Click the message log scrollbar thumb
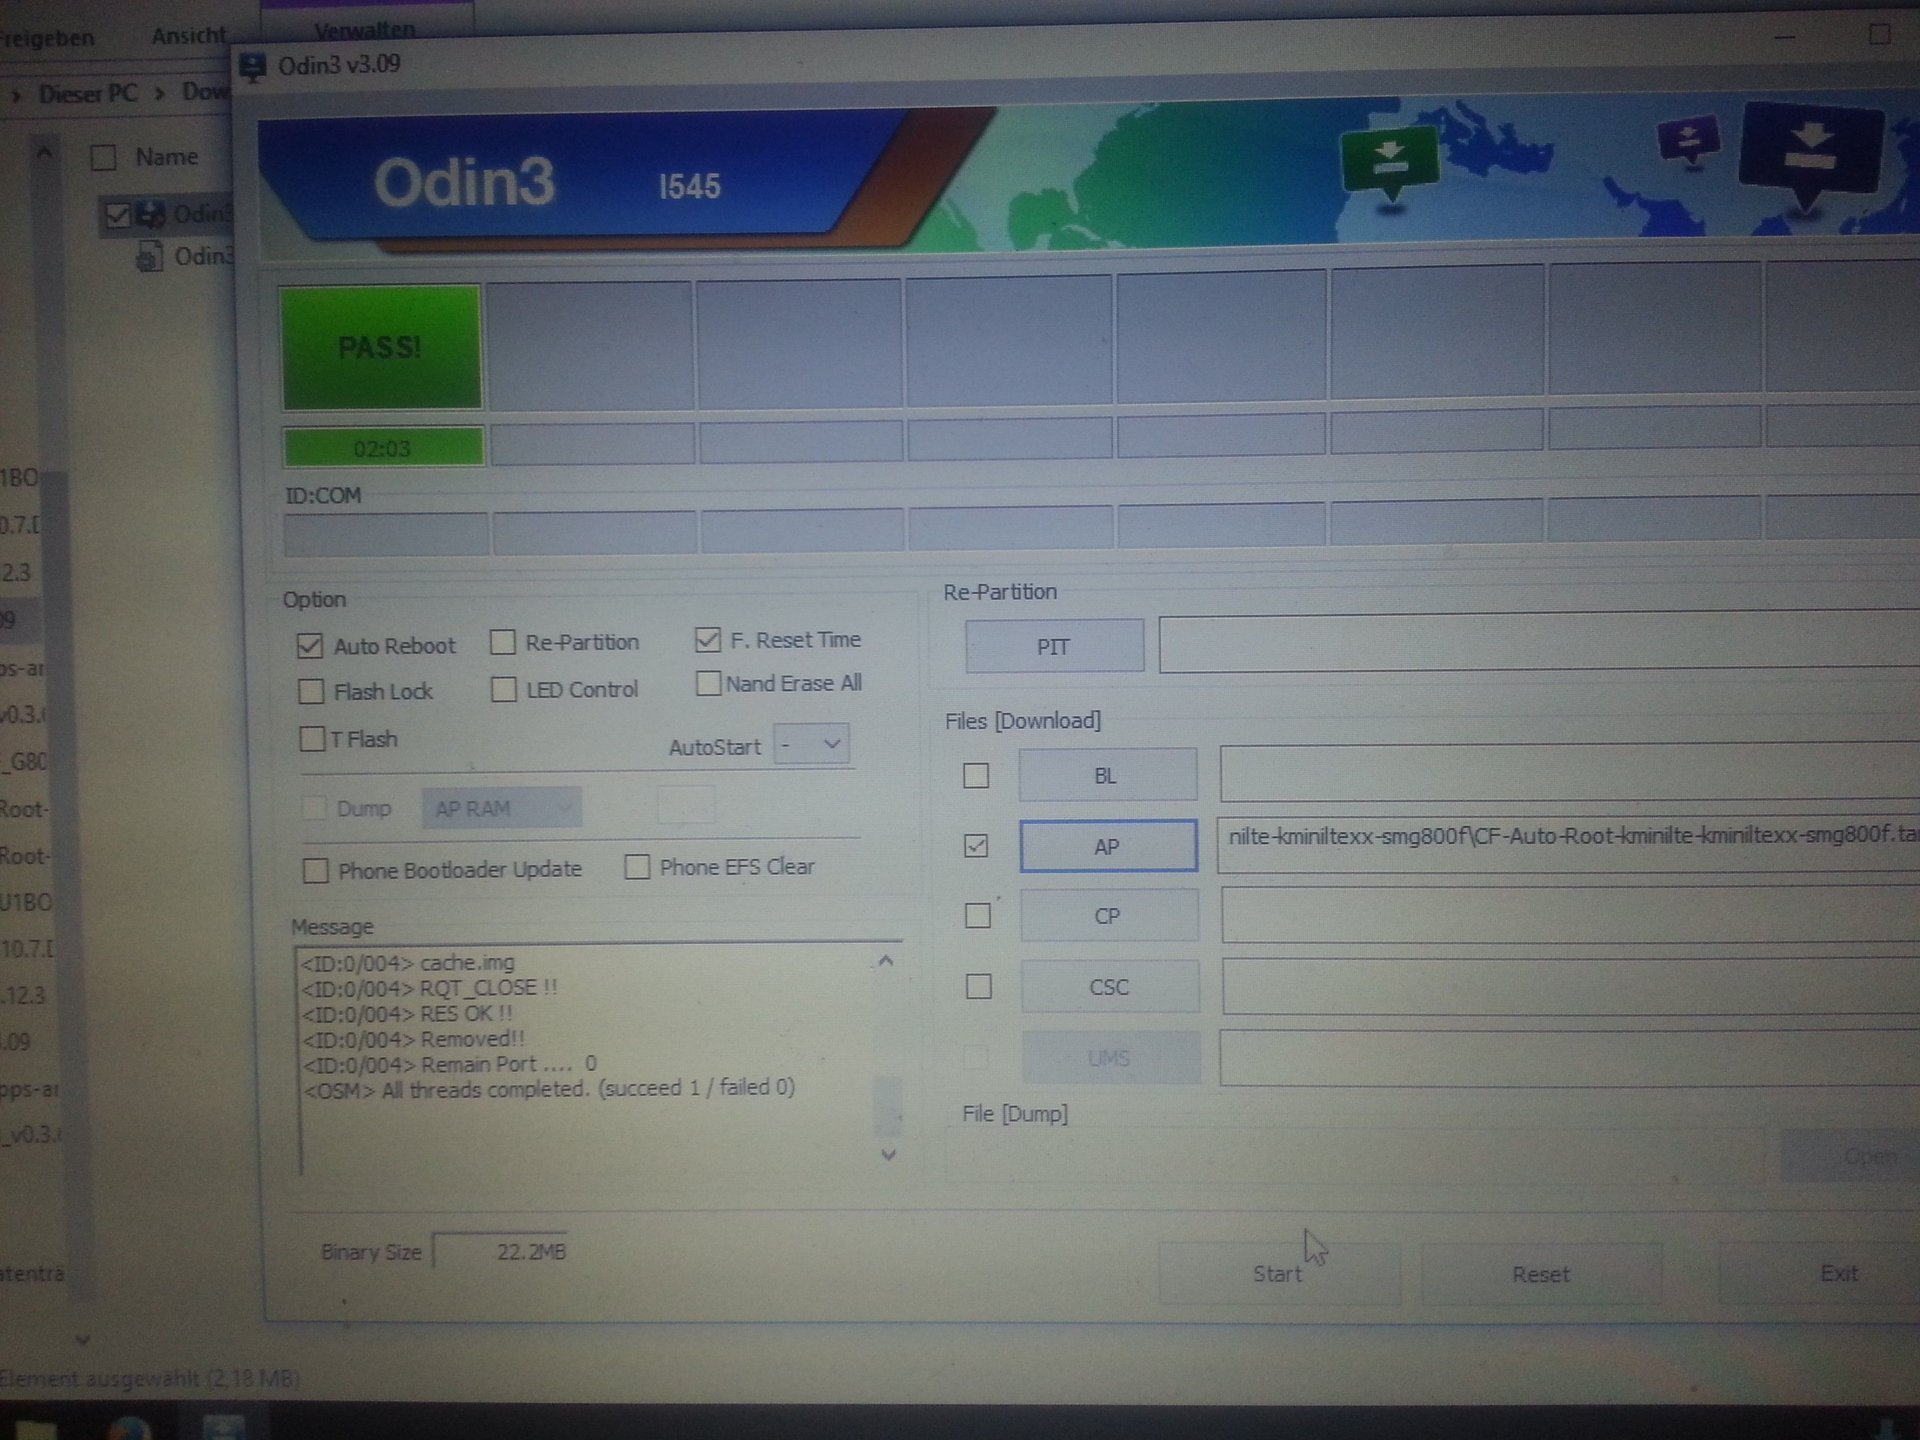1920x1440 pixels. (x=887, y=1105)
